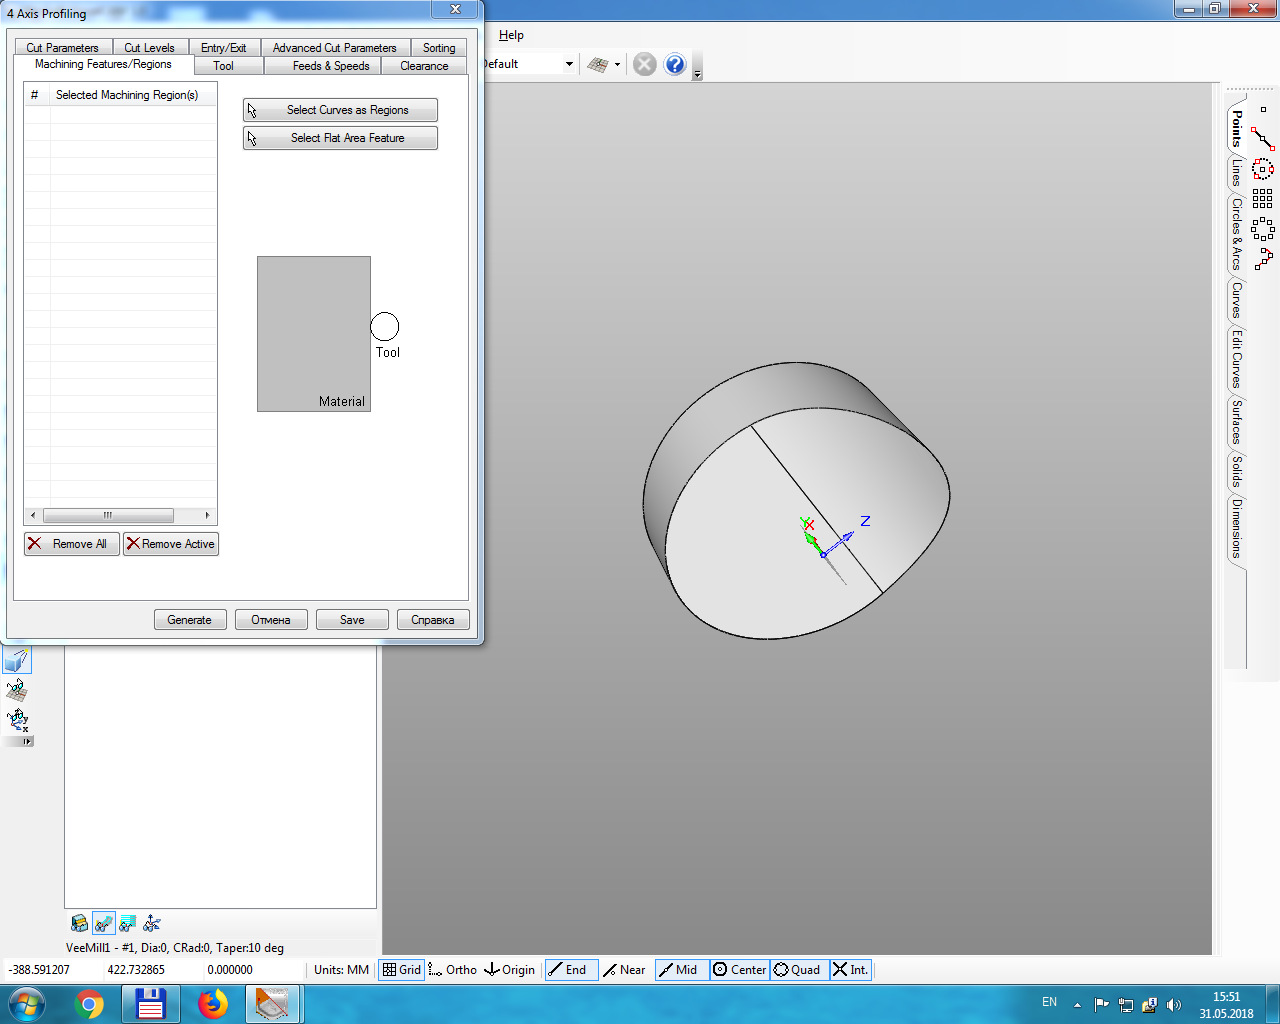Screen dimensions: 1280x1024
Task: Click the regions list horizontal scrollbar
Action: (x=120, y=516)
